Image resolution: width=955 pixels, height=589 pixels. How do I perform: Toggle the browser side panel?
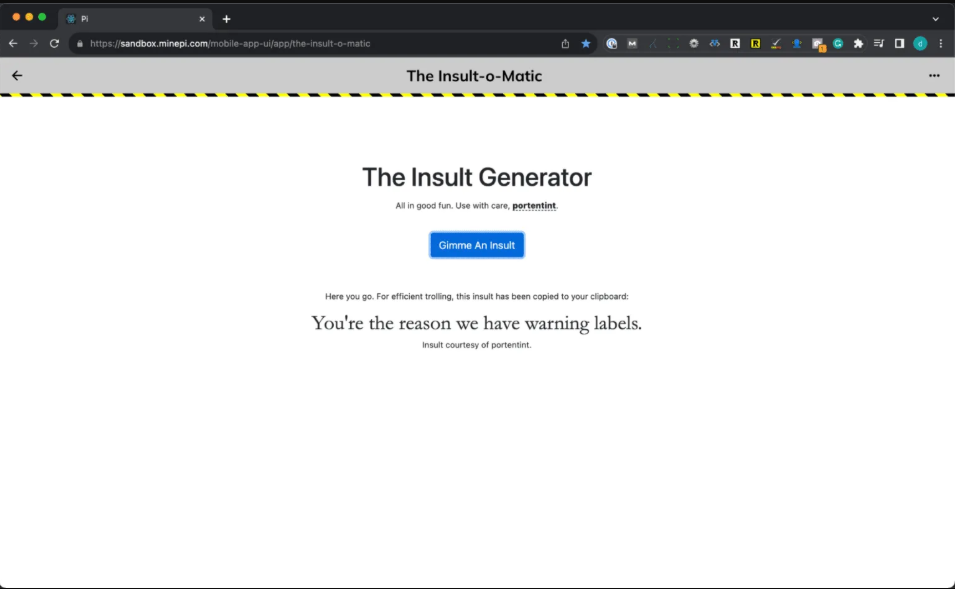[899, 44]
